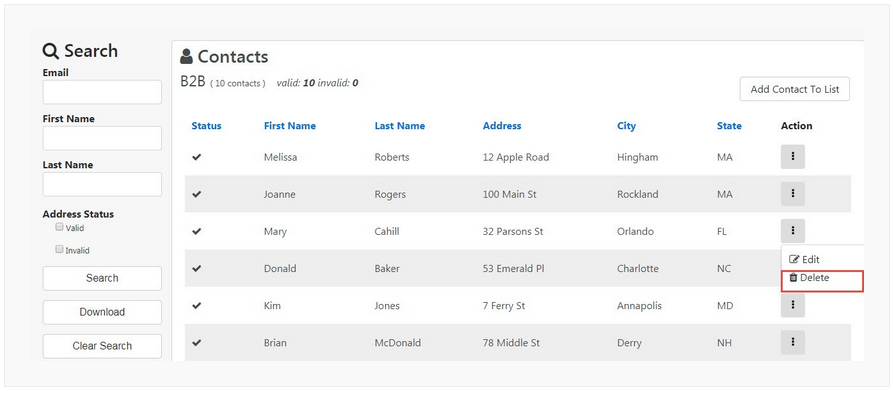Image resolution: width=894 pixels, height=393 pixels.
Task: Sort contacts by Status column
Action: [206, 126]
